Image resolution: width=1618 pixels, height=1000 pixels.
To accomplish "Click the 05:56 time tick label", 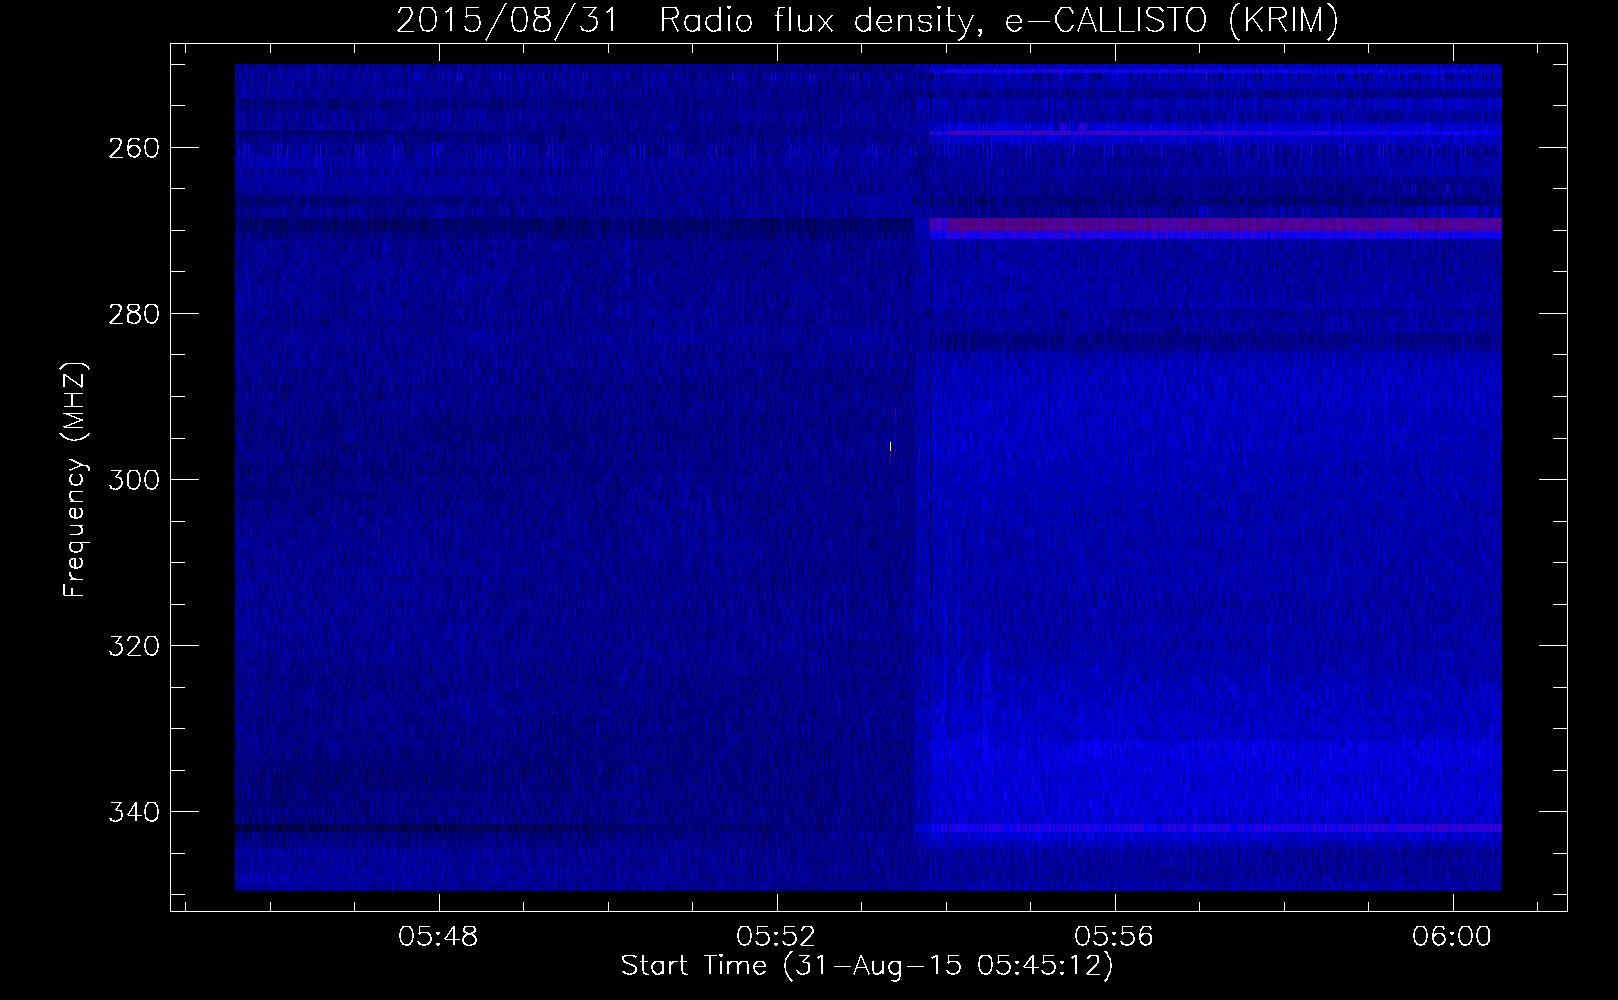I will pyautogui.click(x=1115, y=936).
